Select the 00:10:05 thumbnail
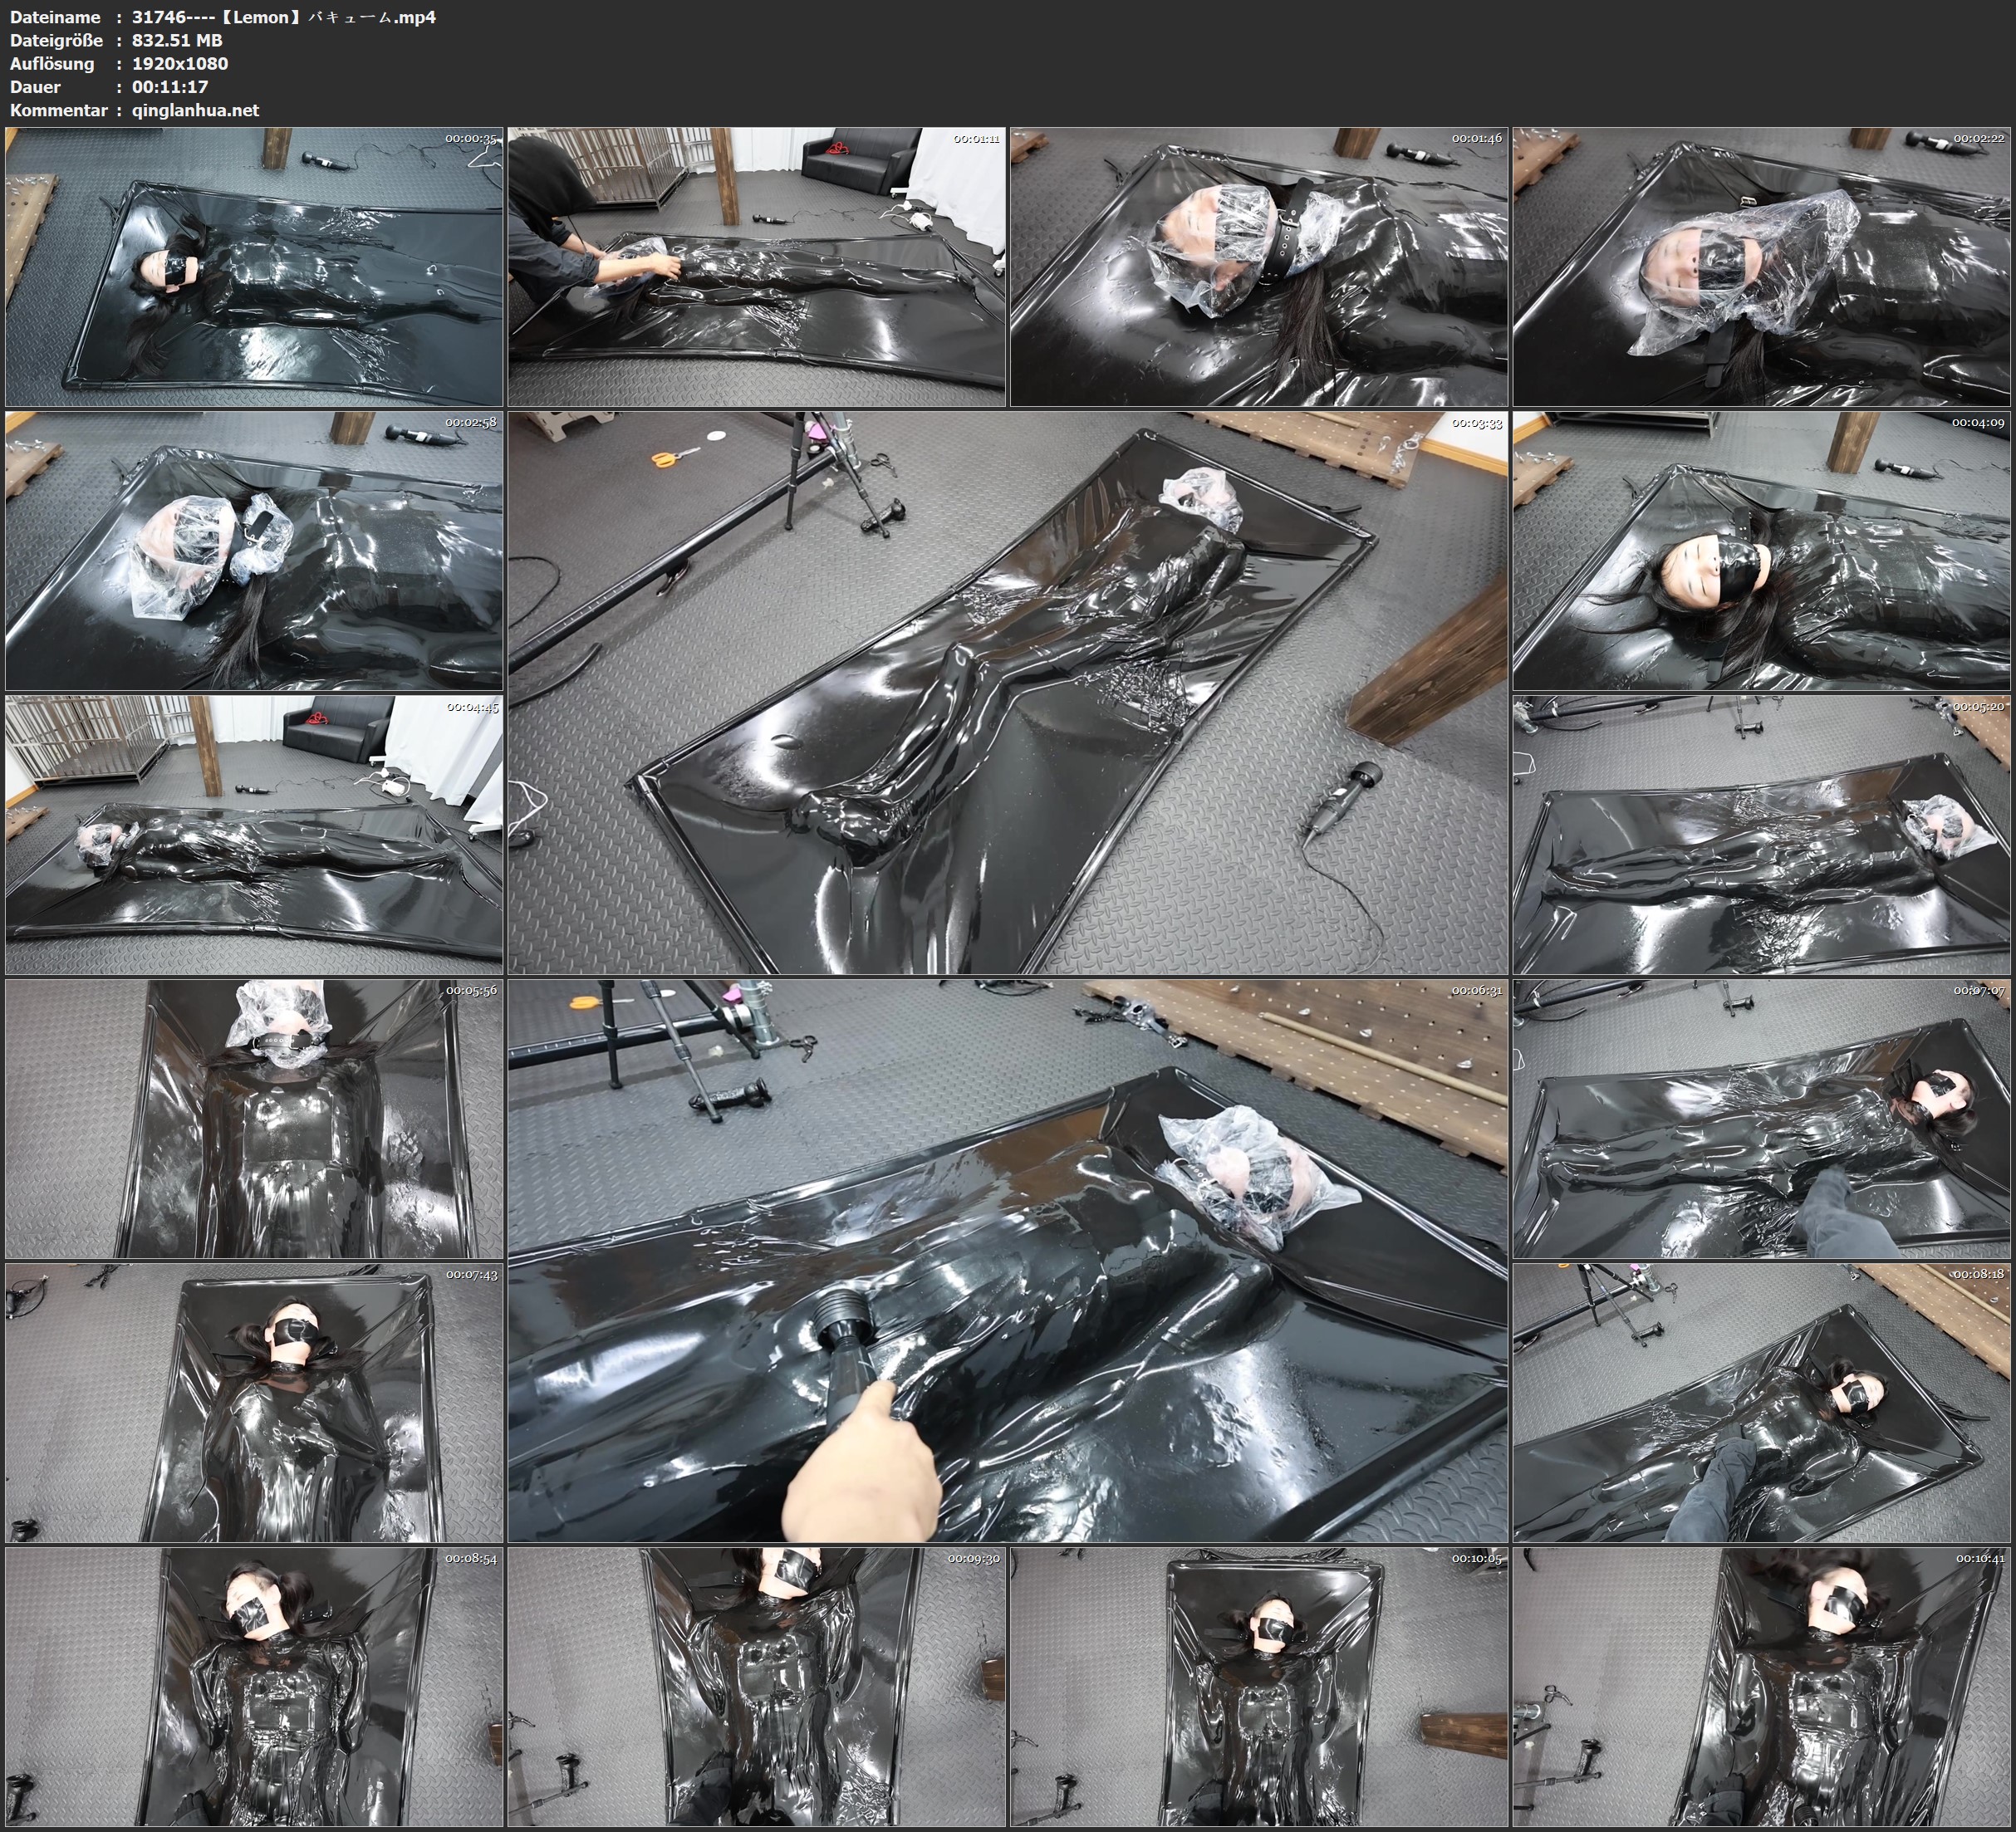The width and height of the screenshot is (2016, 1832). point(1258,1686)
